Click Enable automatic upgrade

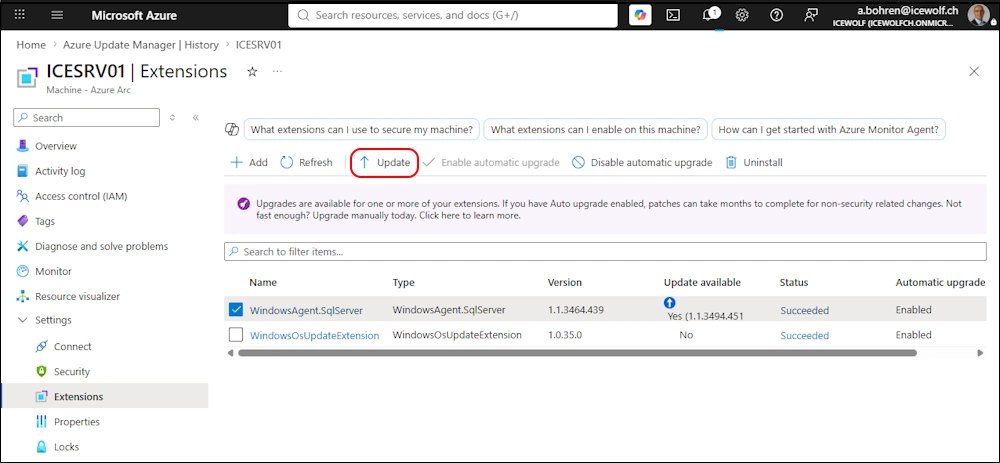tap(491, 163)
